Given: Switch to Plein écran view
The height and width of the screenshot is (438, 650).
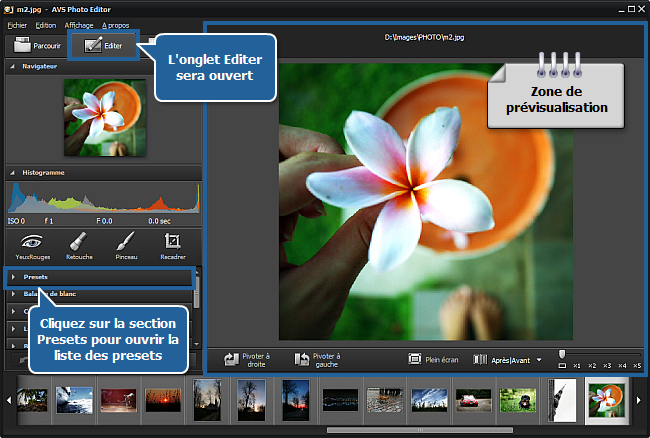Looking at the screenshot, I should [x=433, y=358].
